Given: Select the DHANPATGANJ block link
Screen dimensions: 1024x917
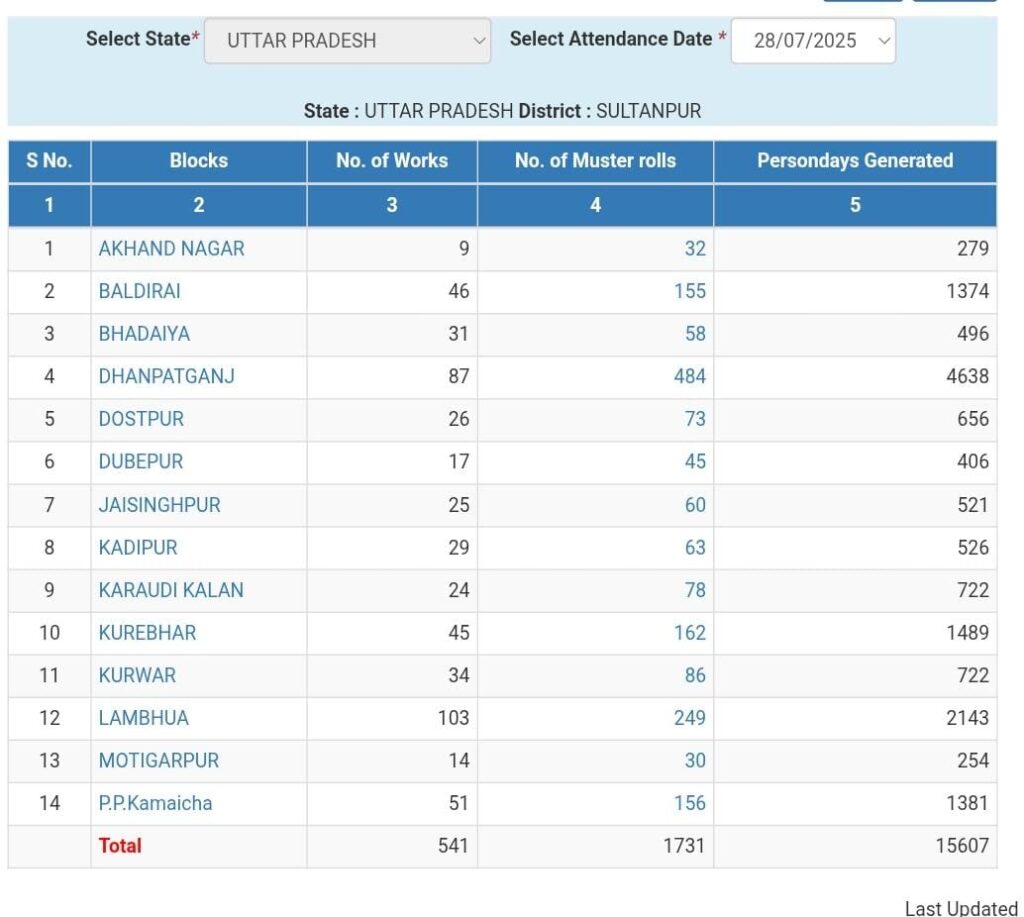Looking at the screenshot, I should point(166,377).
